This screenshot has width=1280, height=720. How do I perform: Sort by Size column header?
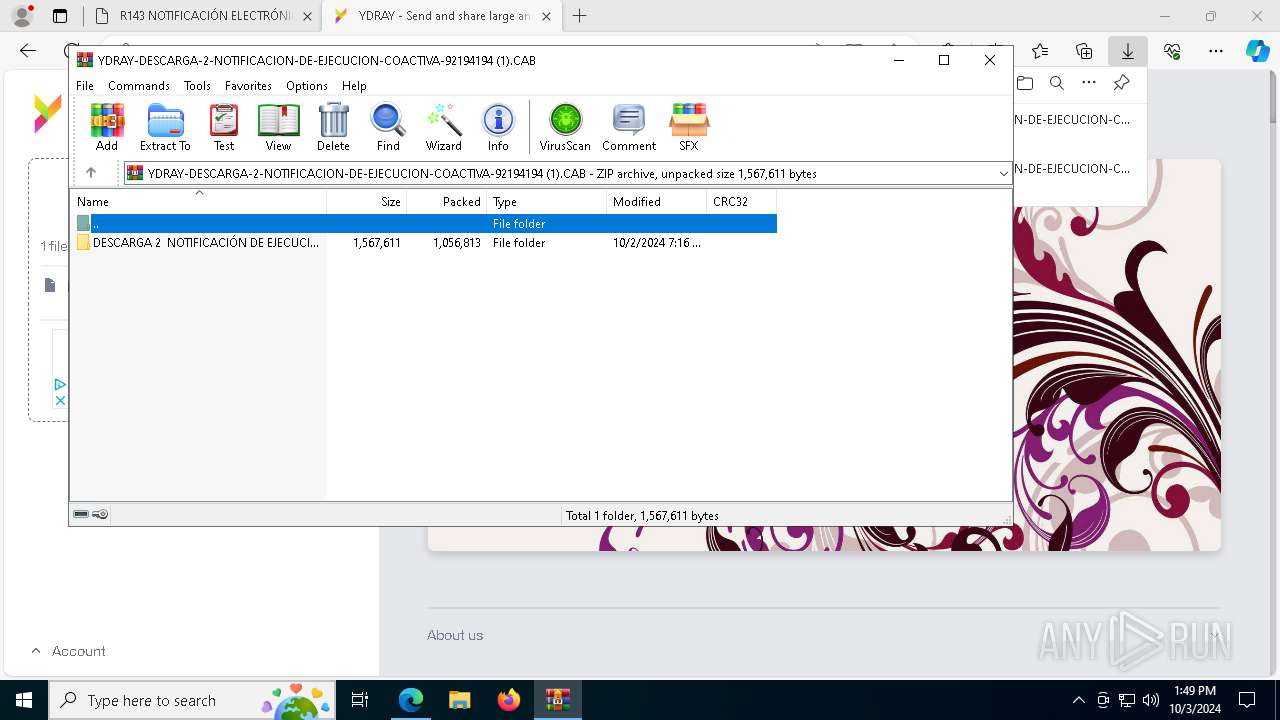367,202
